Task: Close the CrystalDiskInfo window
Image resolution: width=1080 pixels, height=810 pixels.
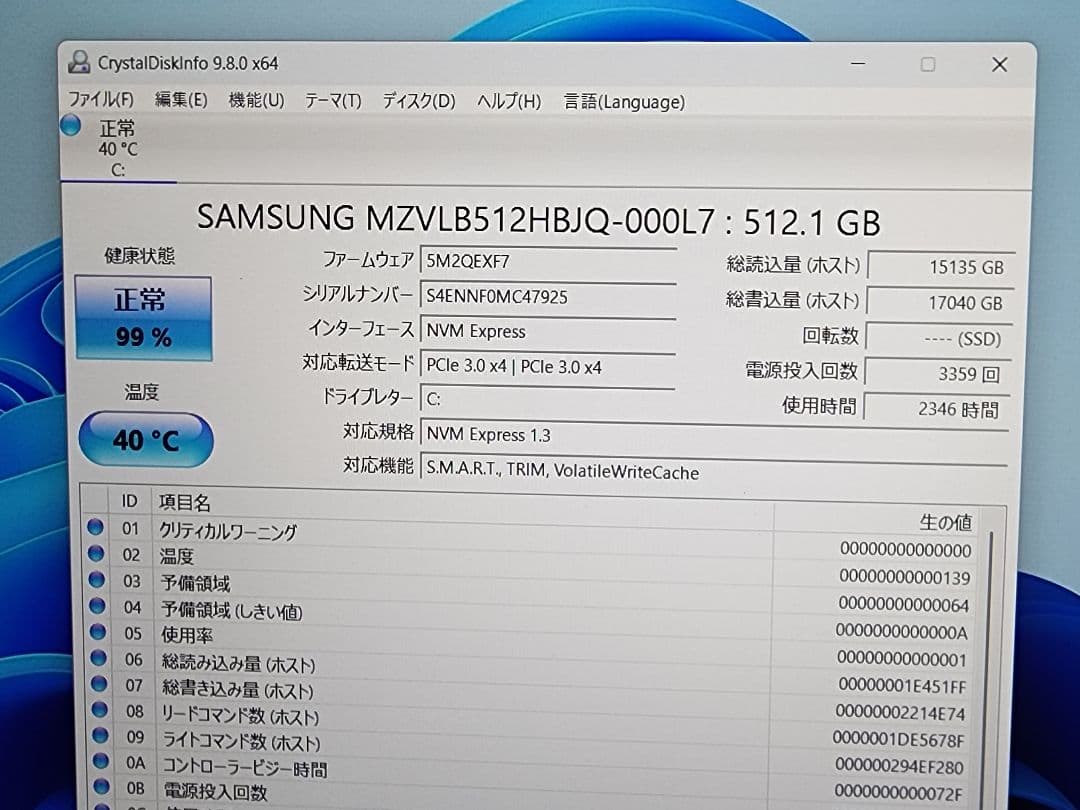Action: pos(999,65)
